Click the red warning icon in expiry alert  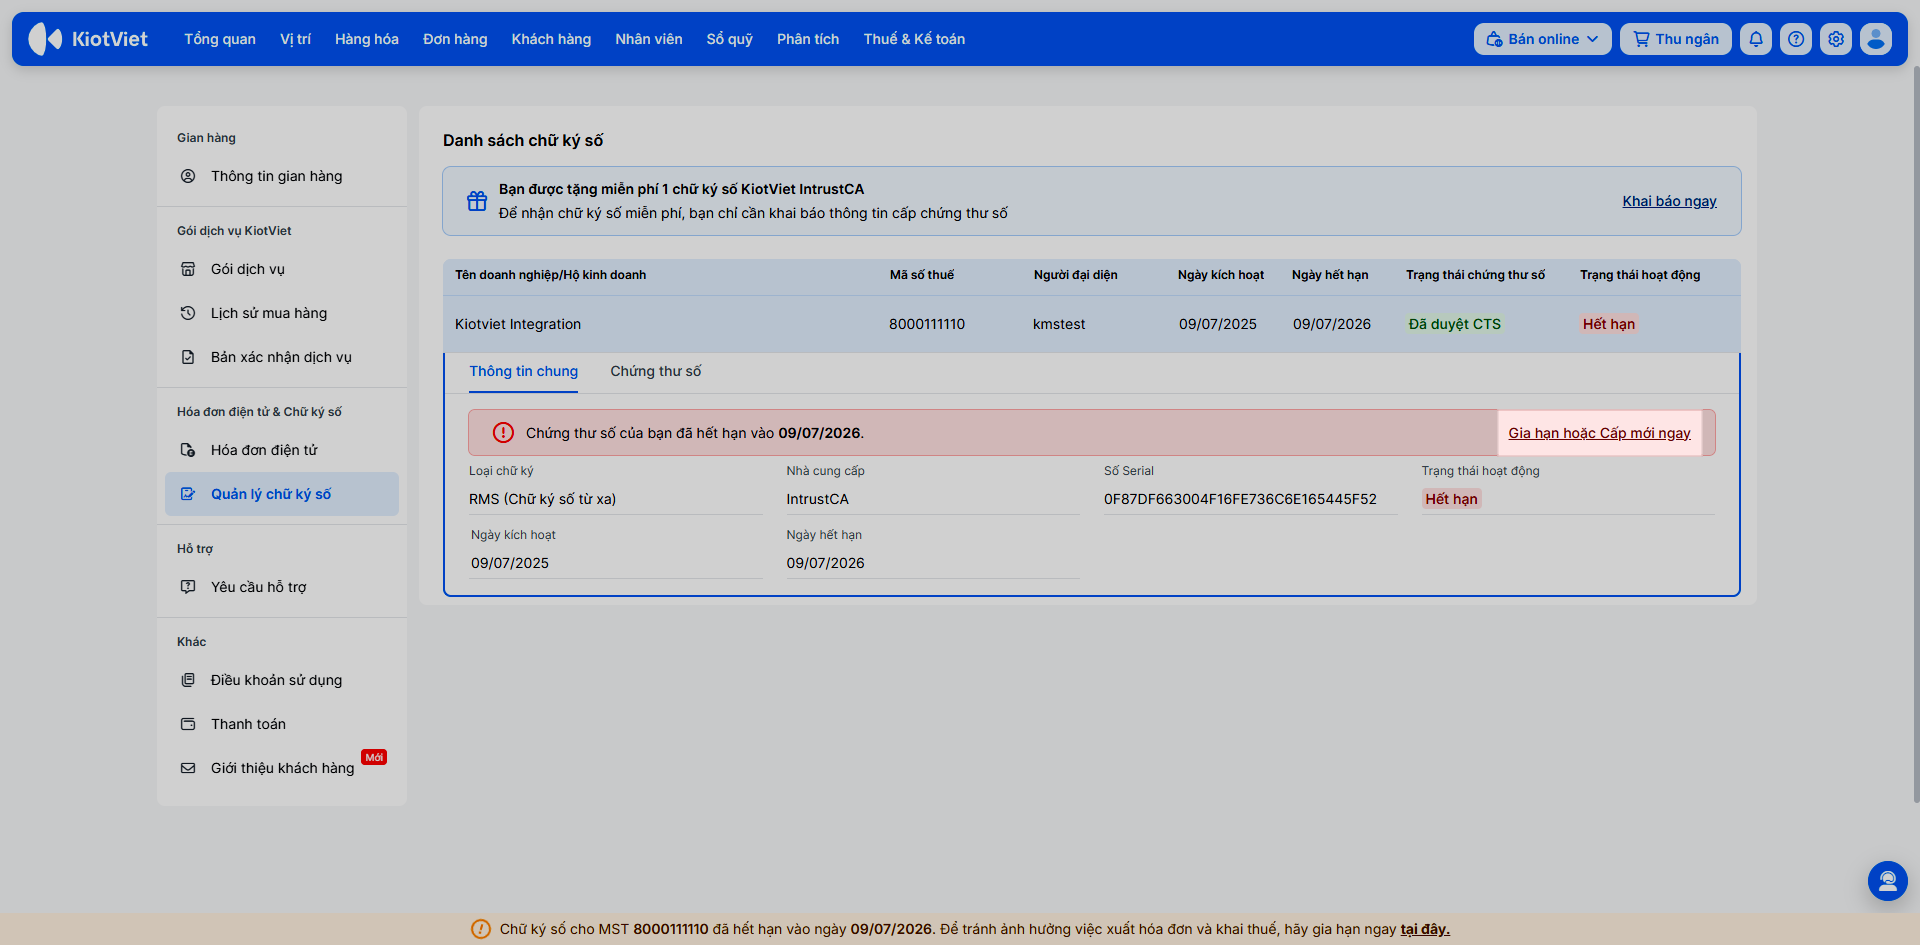503,433
